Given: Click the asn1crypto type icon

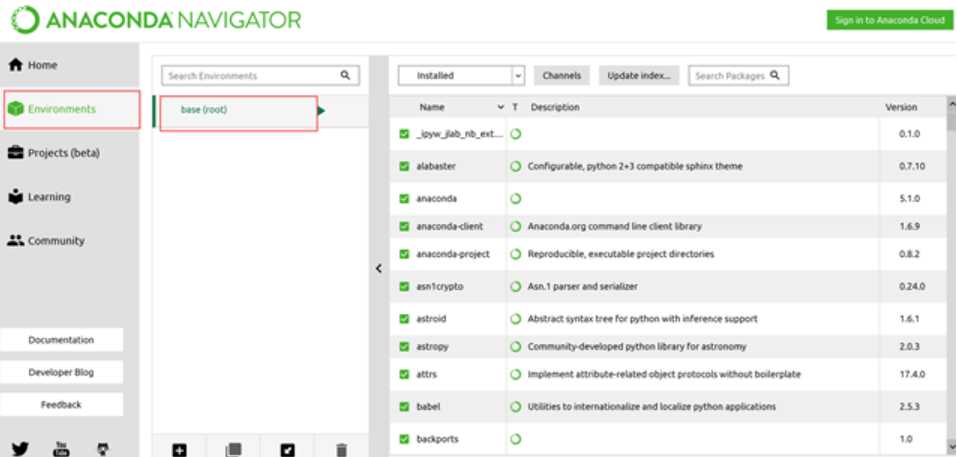Looking at the screenshot, I should (516, 286).
